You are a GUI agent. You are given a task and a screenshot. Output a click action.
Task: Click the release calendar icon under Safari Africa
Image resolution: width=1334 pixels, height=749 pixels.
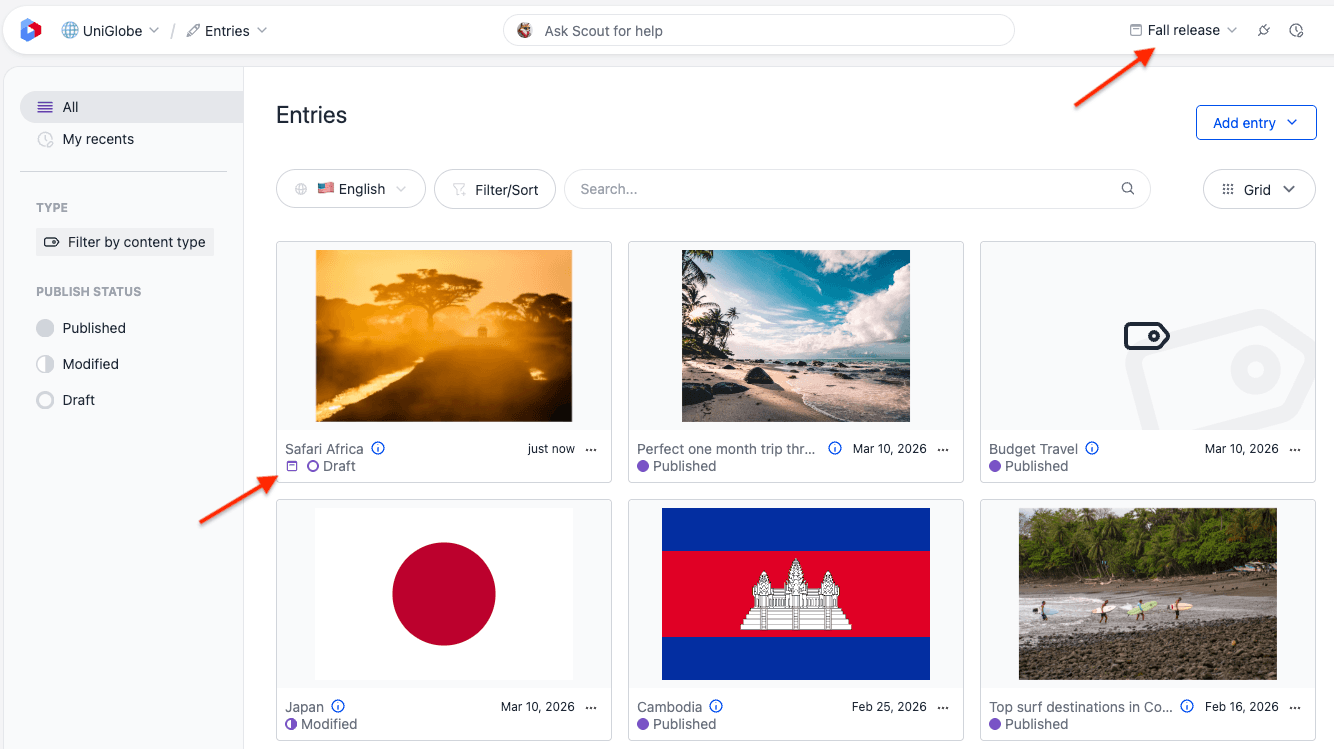[292, 466]
